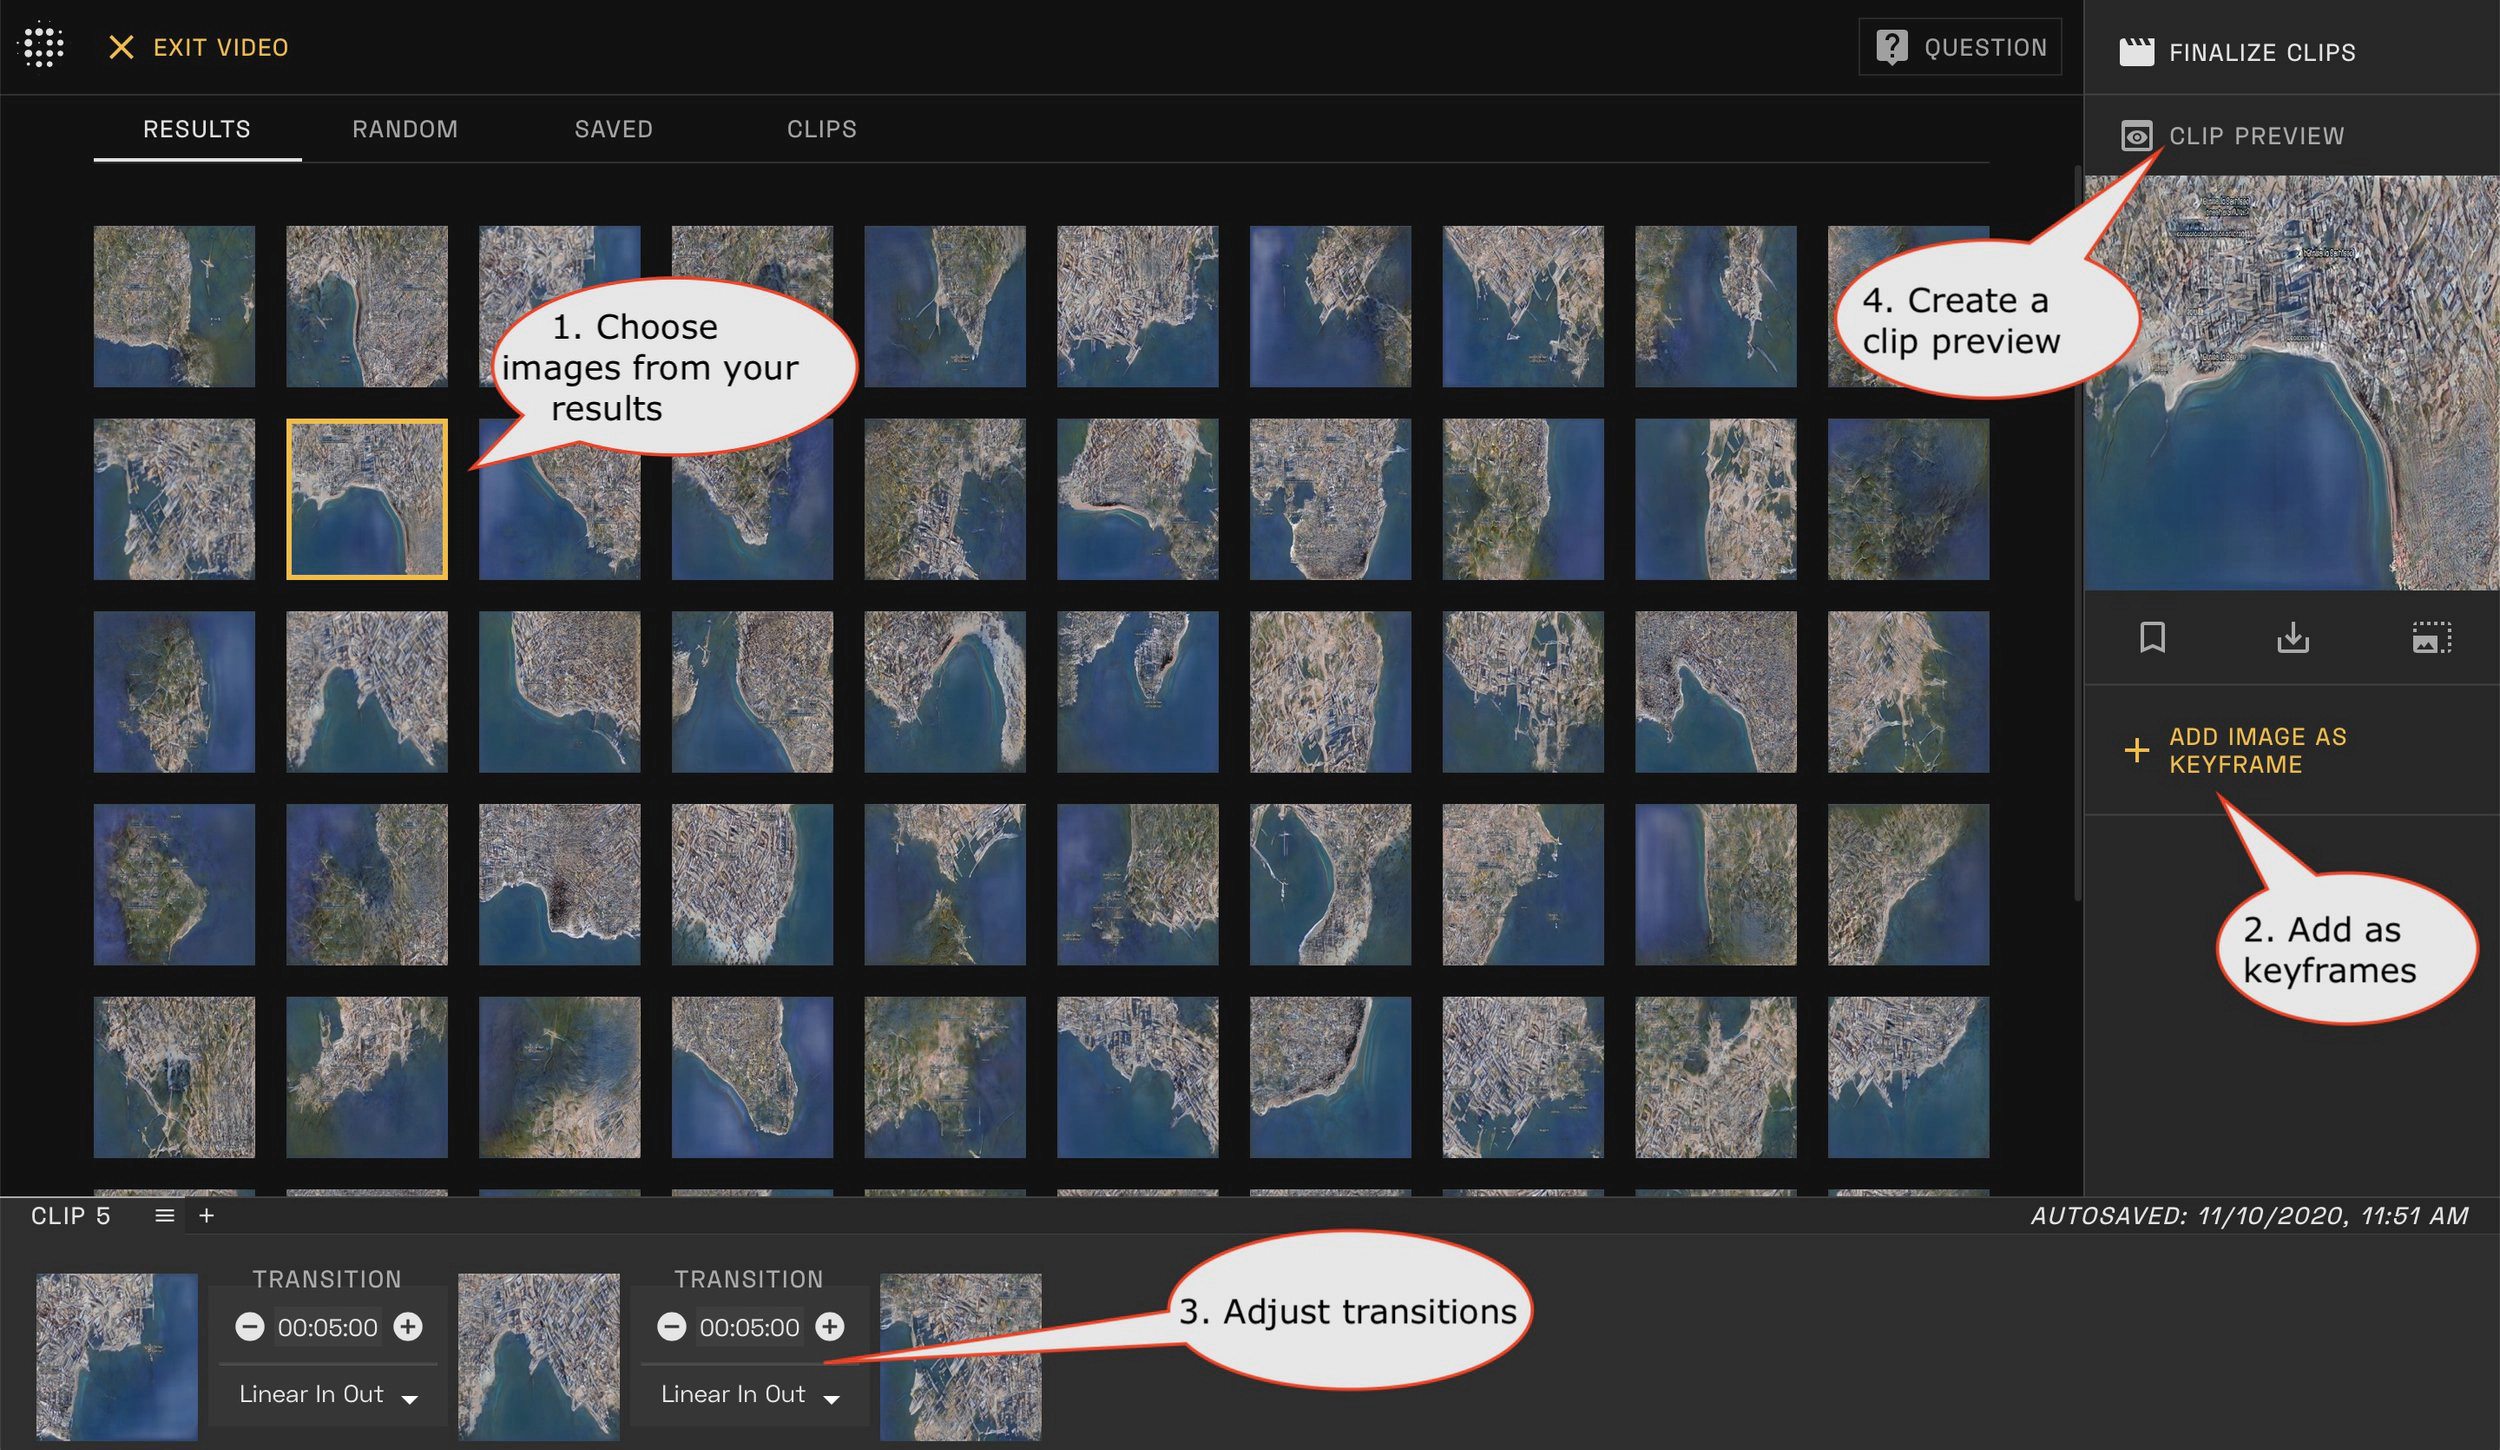Open the Question help icon
Viewport: 2500px width, 1450px height.
coord(1891,45)
